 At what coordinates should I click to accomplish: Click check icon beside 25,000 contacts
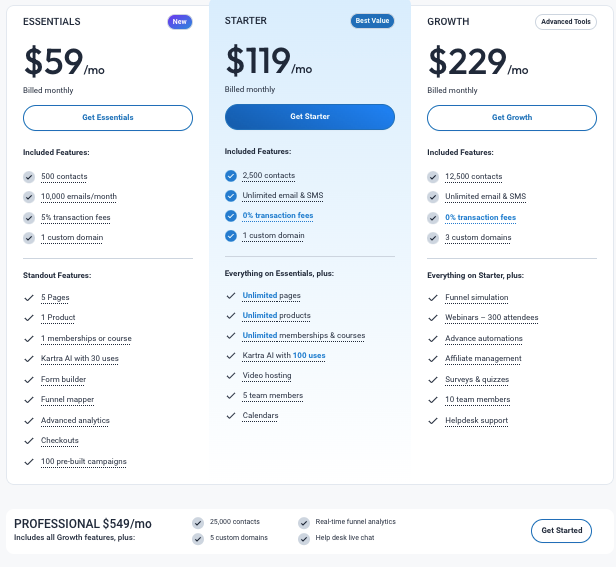tap(198, 522)
